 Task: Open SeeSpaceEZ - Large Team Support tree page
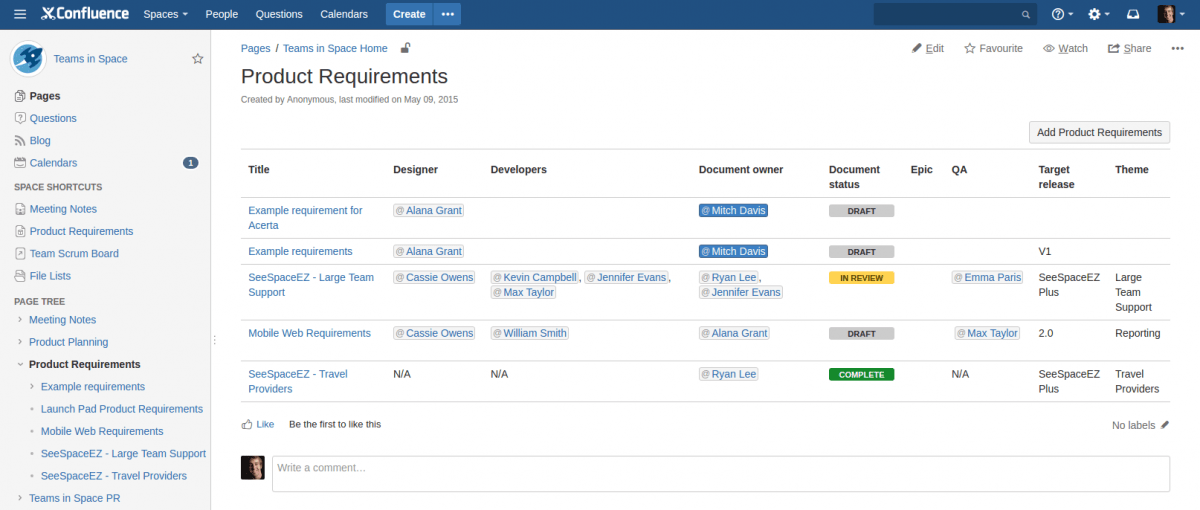point(123,453)
